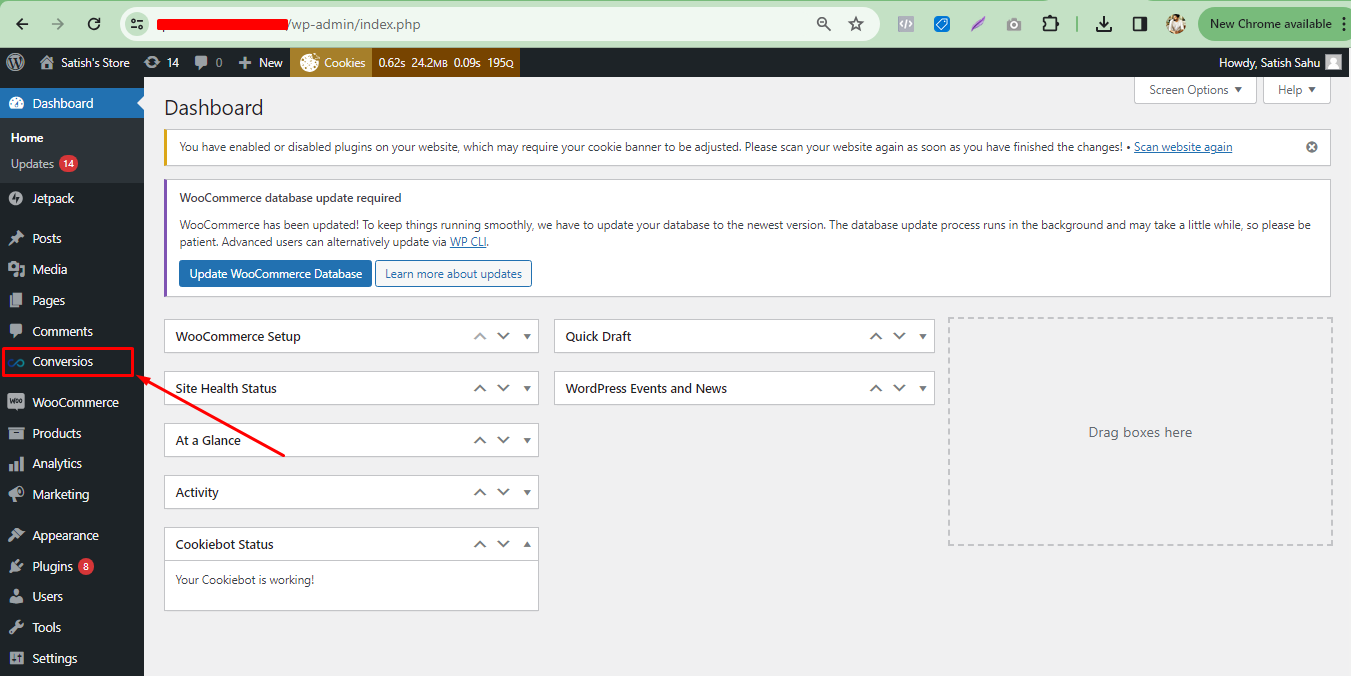The height and width of the screenshot is (676, 1351).
Task: Toggle the Quick Draft panel
Action: pos(923,337)
